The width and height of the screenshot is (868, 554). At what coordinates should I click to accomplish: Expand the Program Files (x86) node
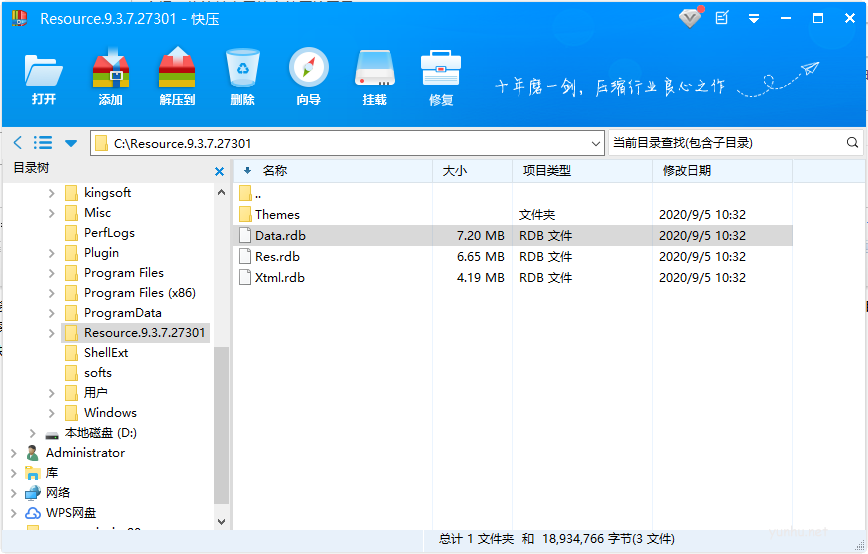point(51,293)
